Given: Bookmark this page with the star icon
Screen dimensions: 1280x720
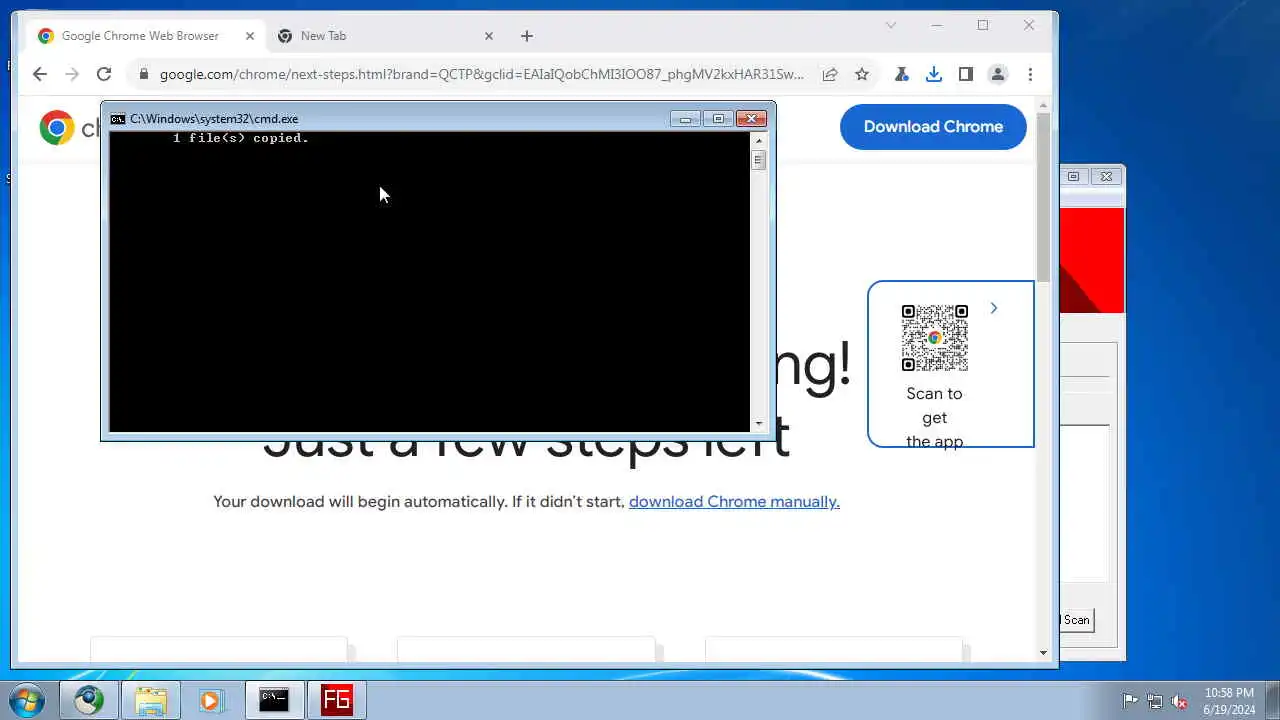Looking at the screenshot, I should [x=861, y=74].
